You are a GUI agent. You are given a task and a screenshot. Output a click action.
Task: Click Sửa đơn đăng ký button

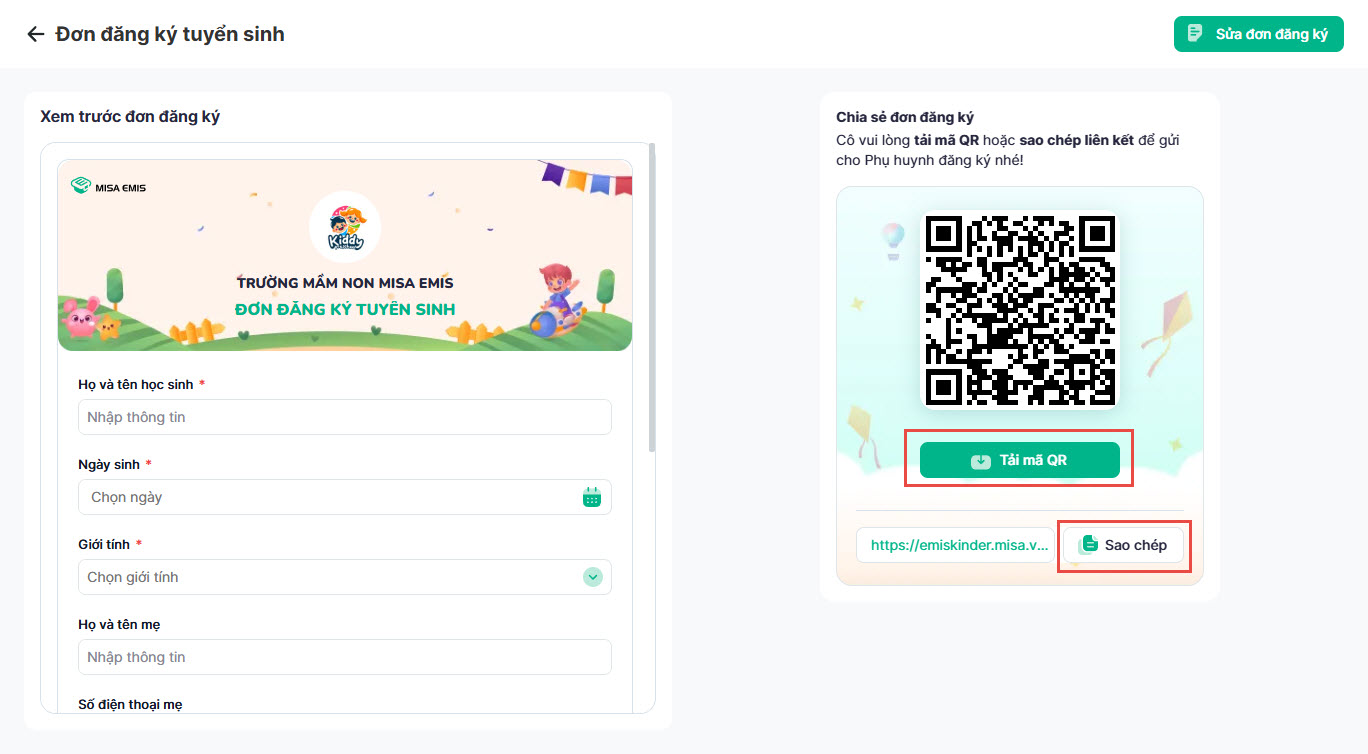click(x=1259, y=34)
